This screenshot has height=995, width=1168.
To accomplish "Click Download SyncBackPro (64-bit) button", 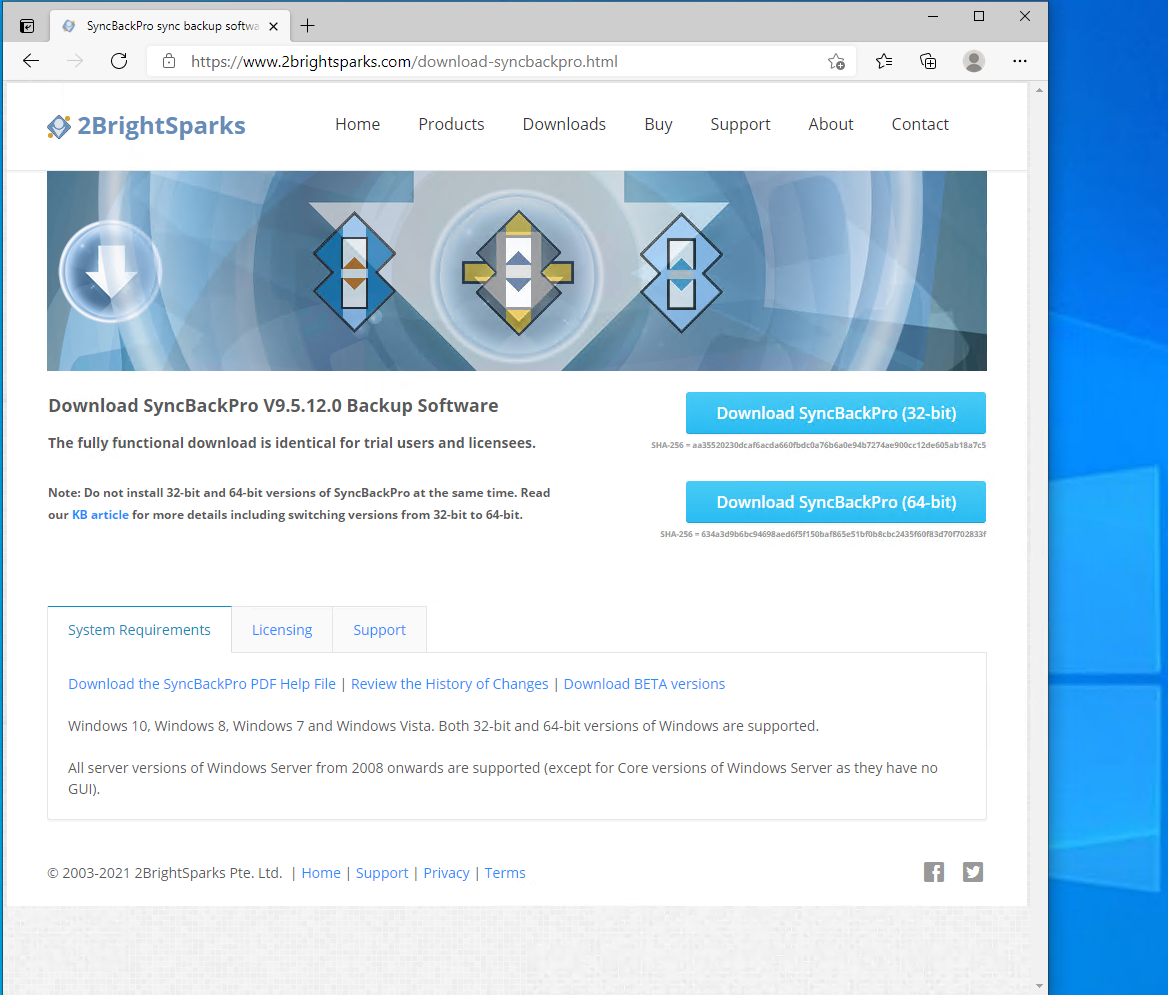I will click(x=836, y=502).
